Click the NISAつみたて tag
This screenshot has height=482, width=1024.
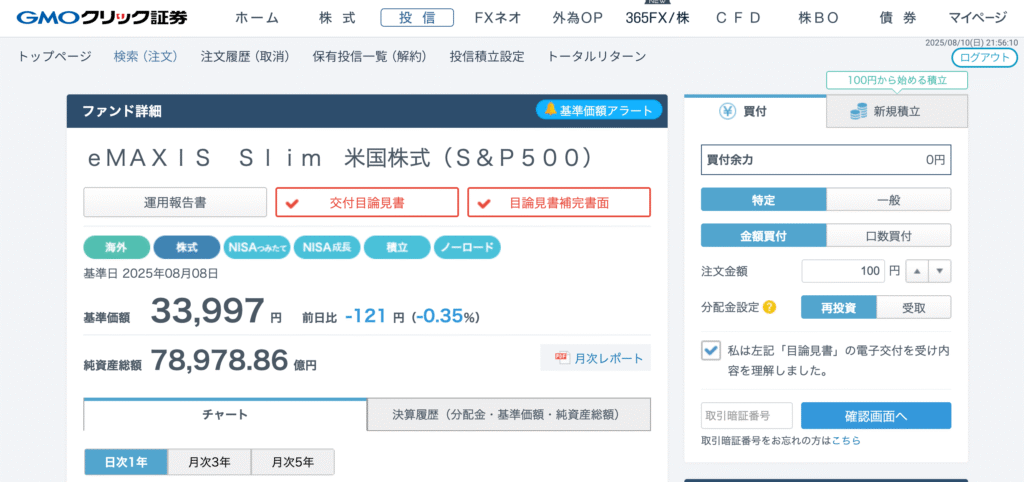[x=257, y=248]
